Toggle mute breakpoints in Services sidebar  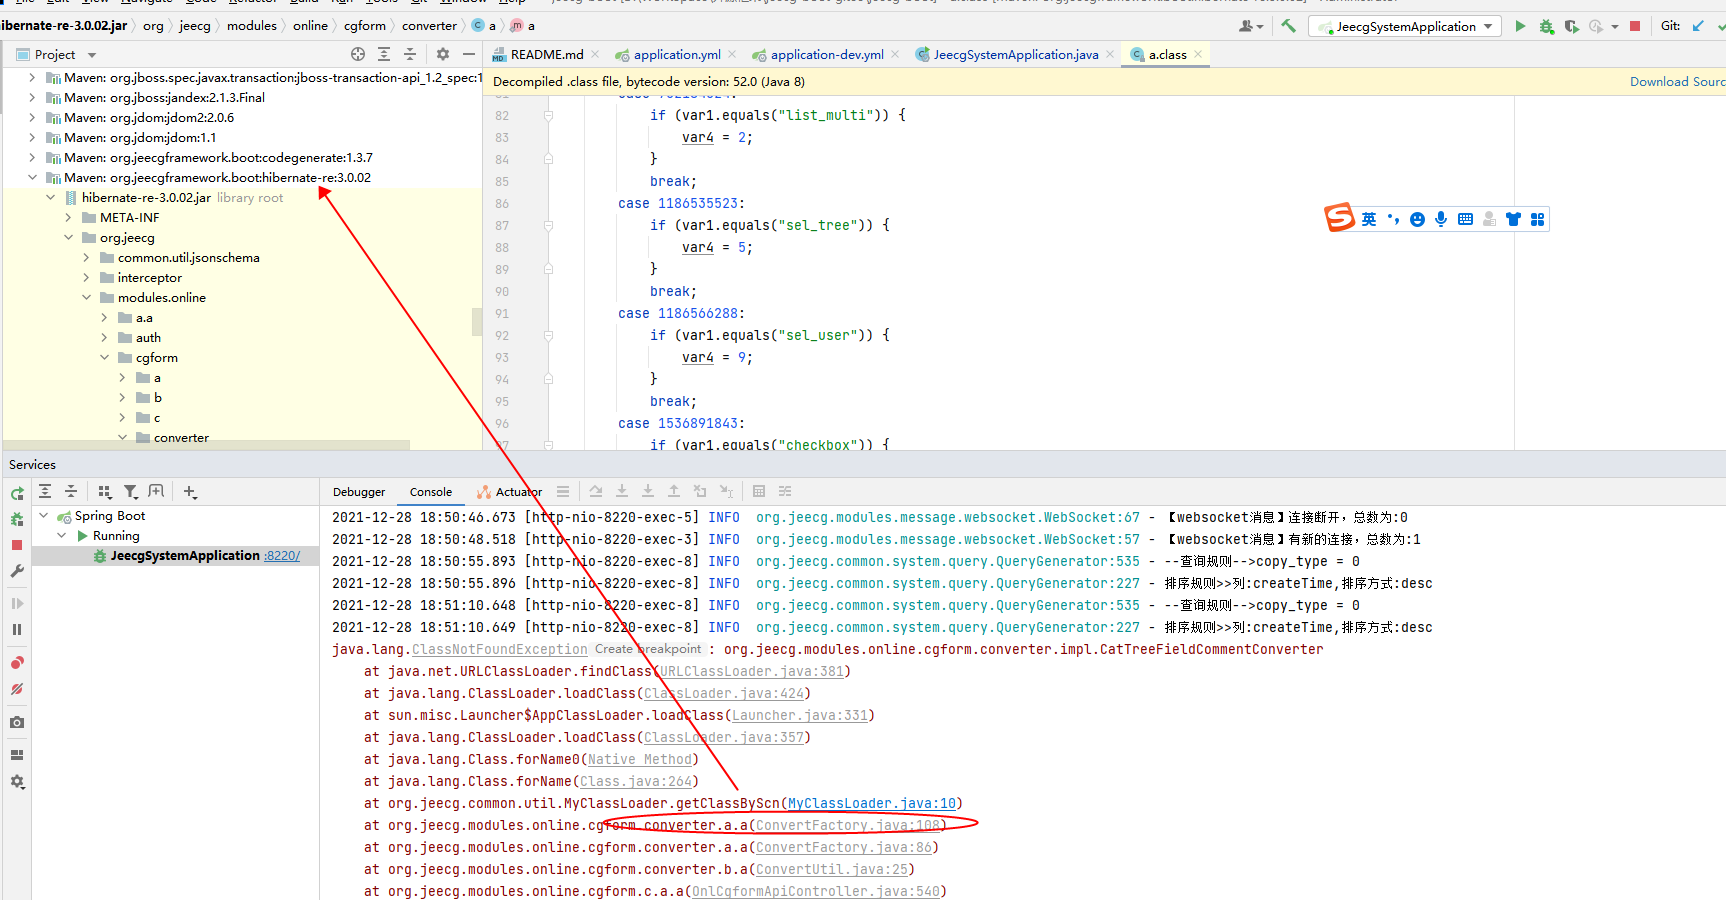coord(17,689)
